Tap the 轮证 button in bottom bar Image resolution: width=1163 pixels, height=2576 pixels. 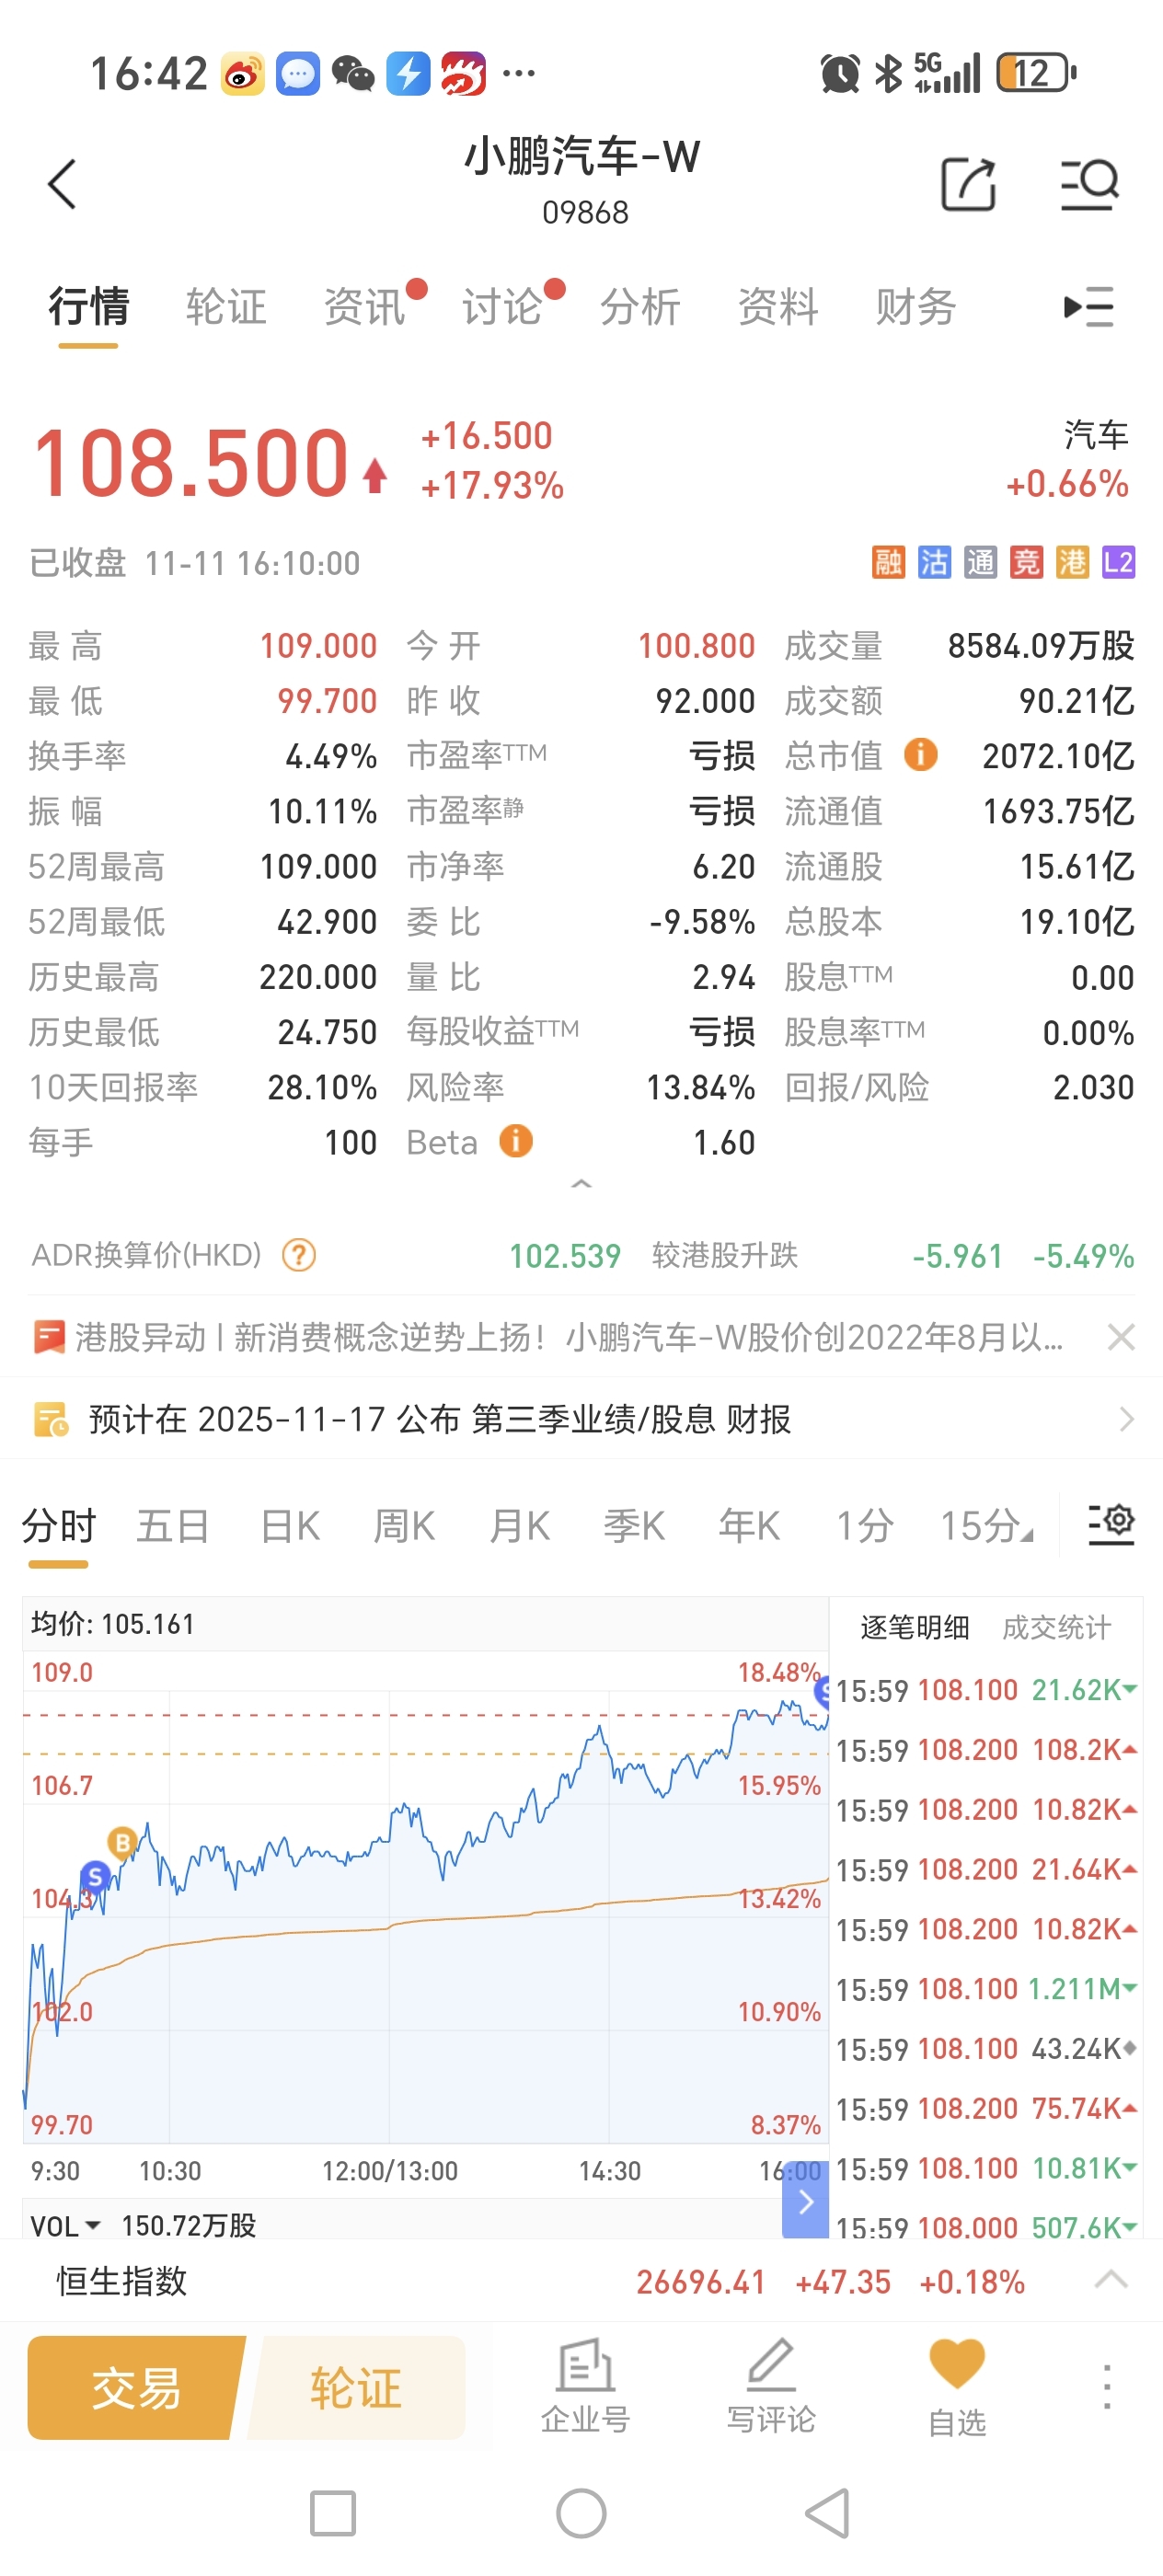356,2387
